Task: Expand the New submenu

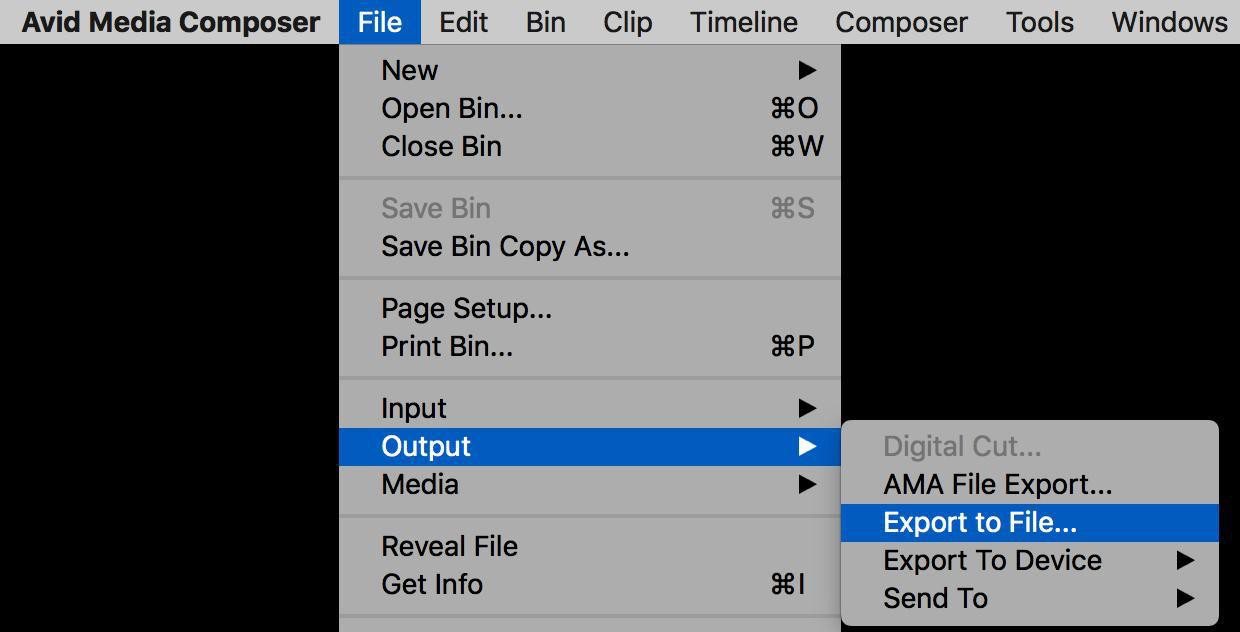Action: point(590,70)
